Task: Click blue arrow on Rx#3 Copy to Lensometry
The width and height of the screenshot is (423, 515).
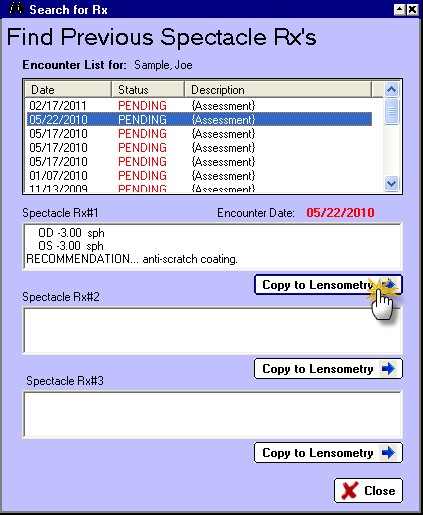Action: click(388, 453)
